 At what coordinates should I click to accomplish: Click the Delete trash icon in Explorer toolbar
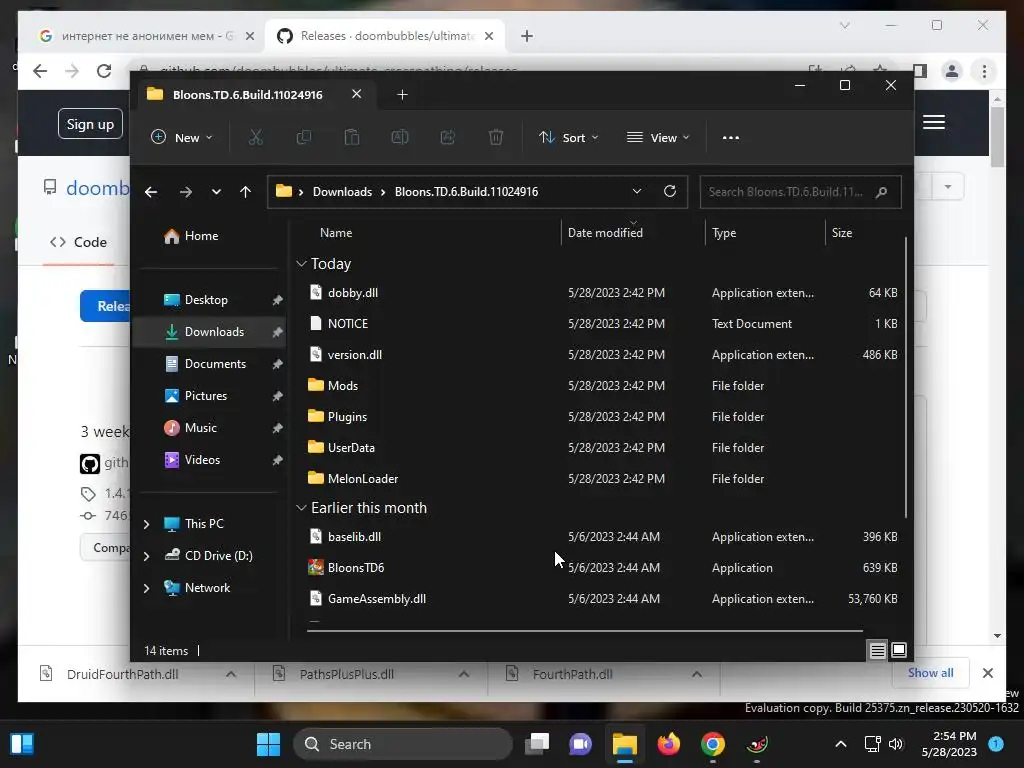click(496, 137)
